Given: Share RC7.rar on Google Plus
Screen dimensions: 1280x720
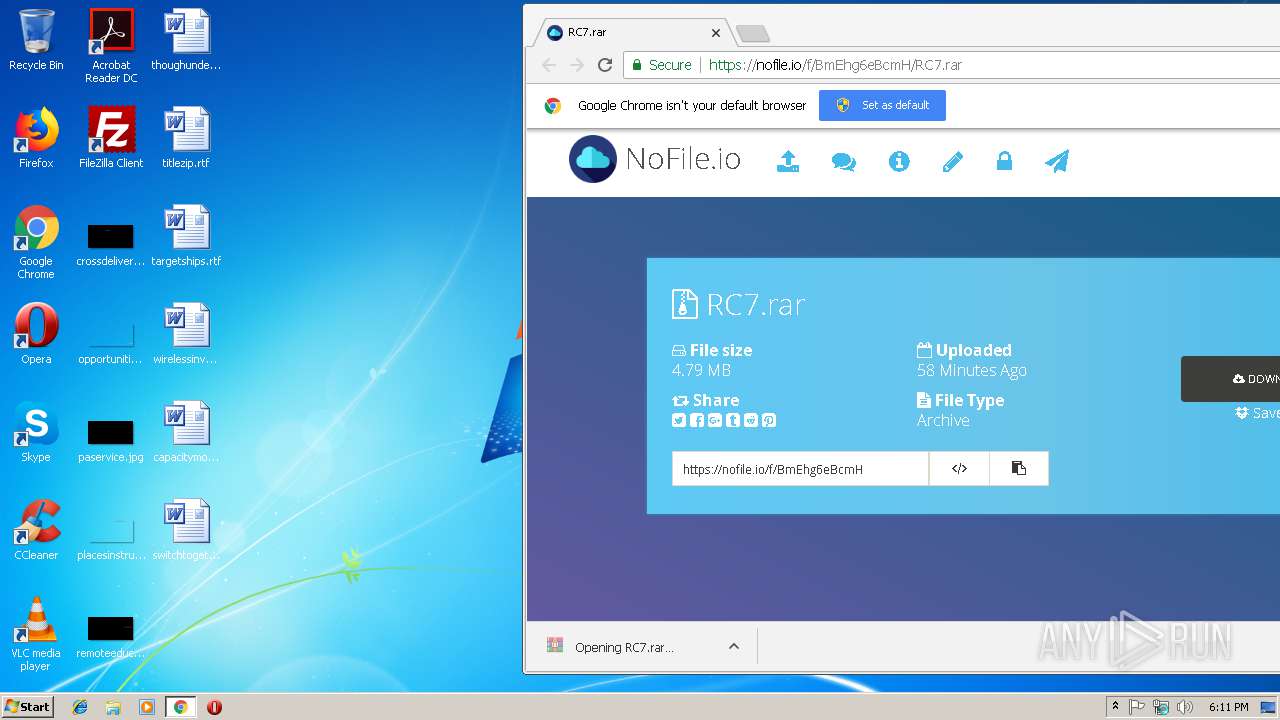Looking at the screenshot, I should pos(715,421).
